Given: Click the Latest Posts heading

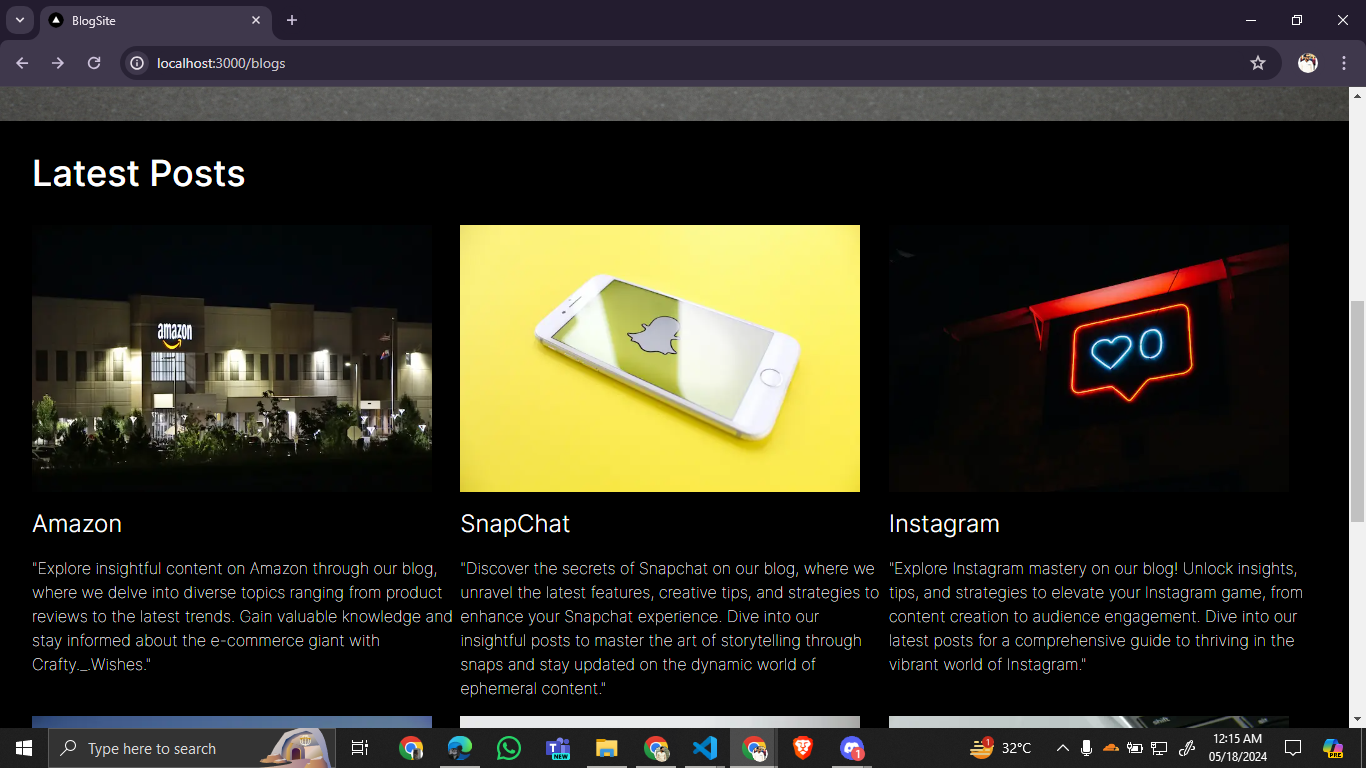Looking at the screenshot, I should (139, 173).
